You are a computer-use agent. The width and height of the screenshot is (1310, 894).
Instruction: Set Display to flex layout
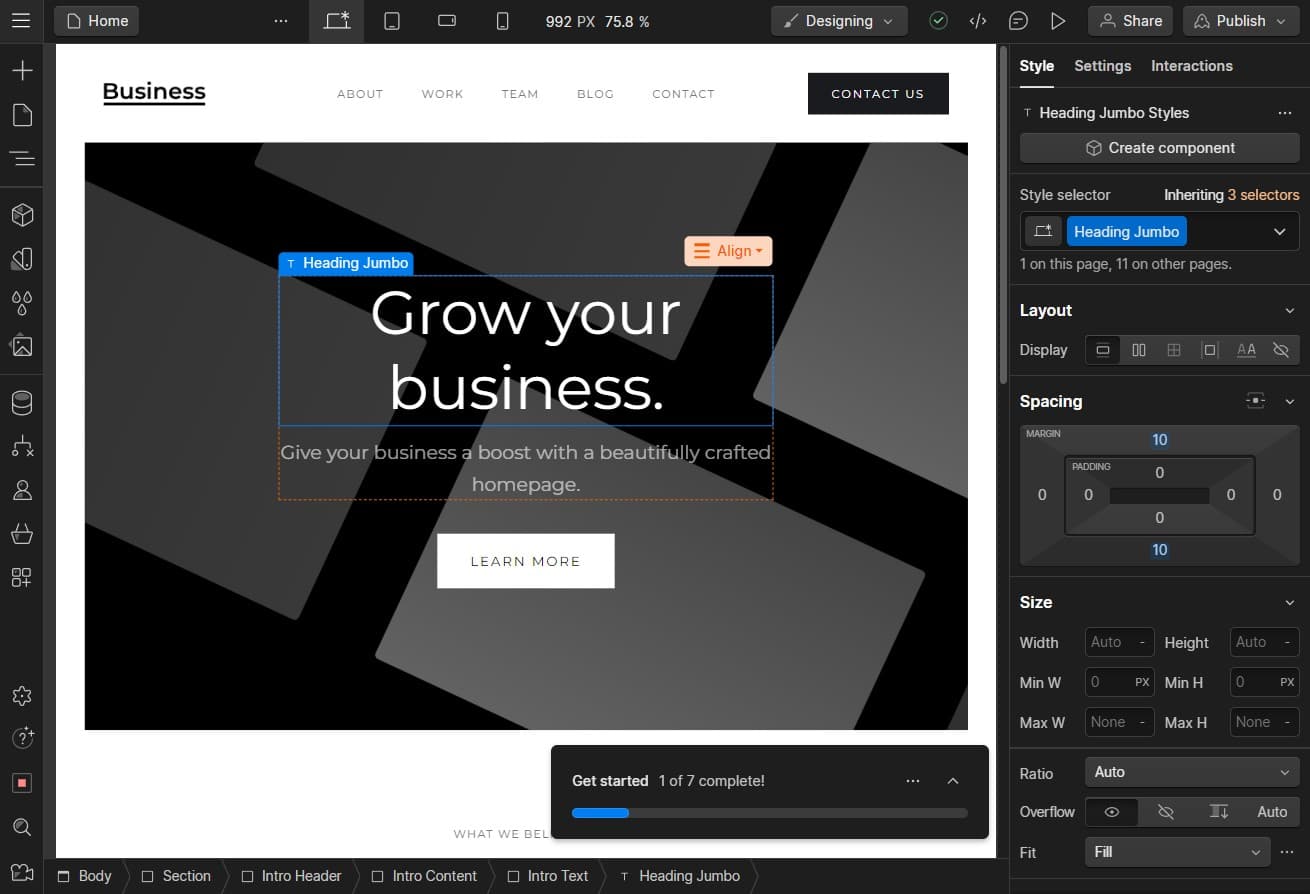coord(1139,350)
